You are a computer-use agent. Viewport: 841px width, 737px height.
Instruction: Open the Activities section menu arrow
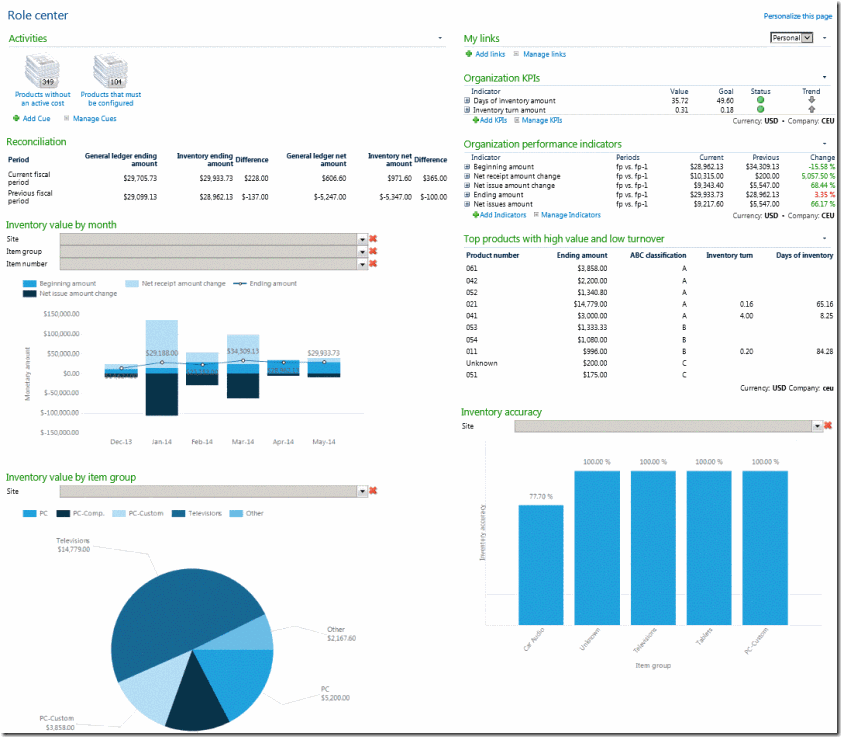click(x=441, y=38)
